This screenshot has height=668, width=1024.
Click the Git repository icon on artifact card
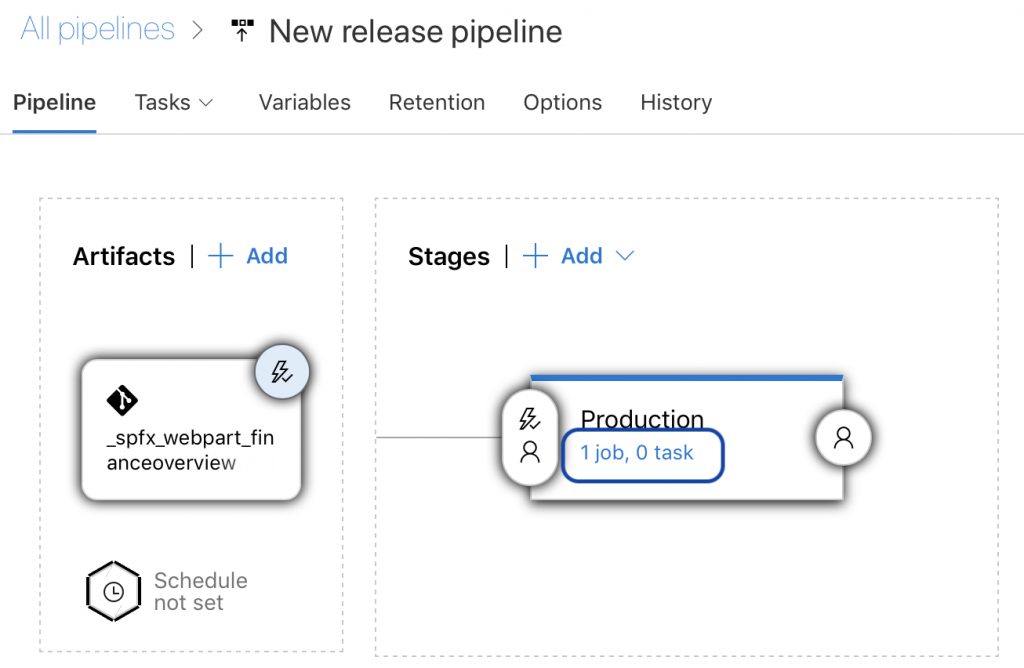(x=122, y=401)
